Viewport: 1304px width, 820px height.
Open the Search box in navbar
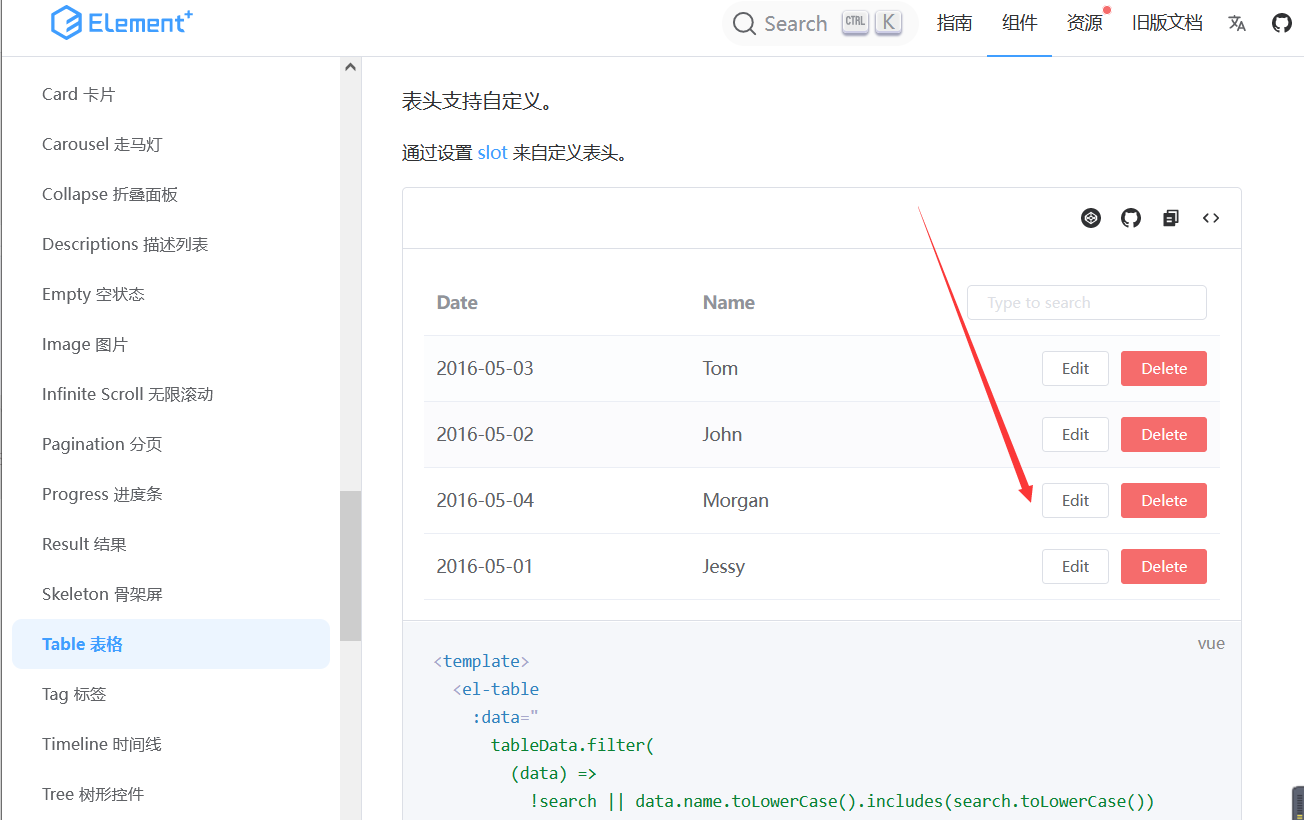click(820, 24)
